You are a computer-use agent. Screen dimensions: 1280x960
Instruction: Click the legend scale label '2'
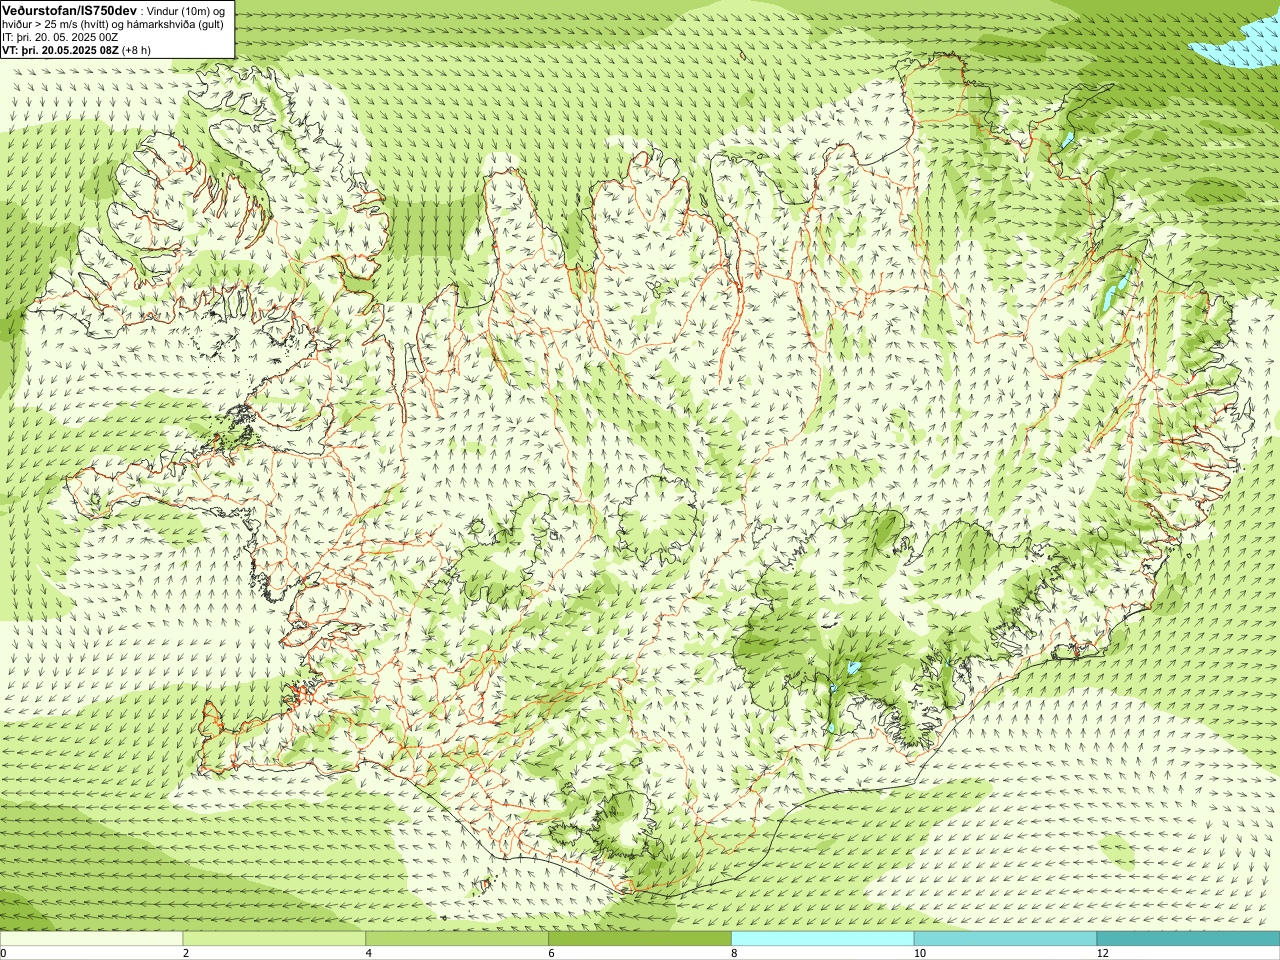point(186,954)
